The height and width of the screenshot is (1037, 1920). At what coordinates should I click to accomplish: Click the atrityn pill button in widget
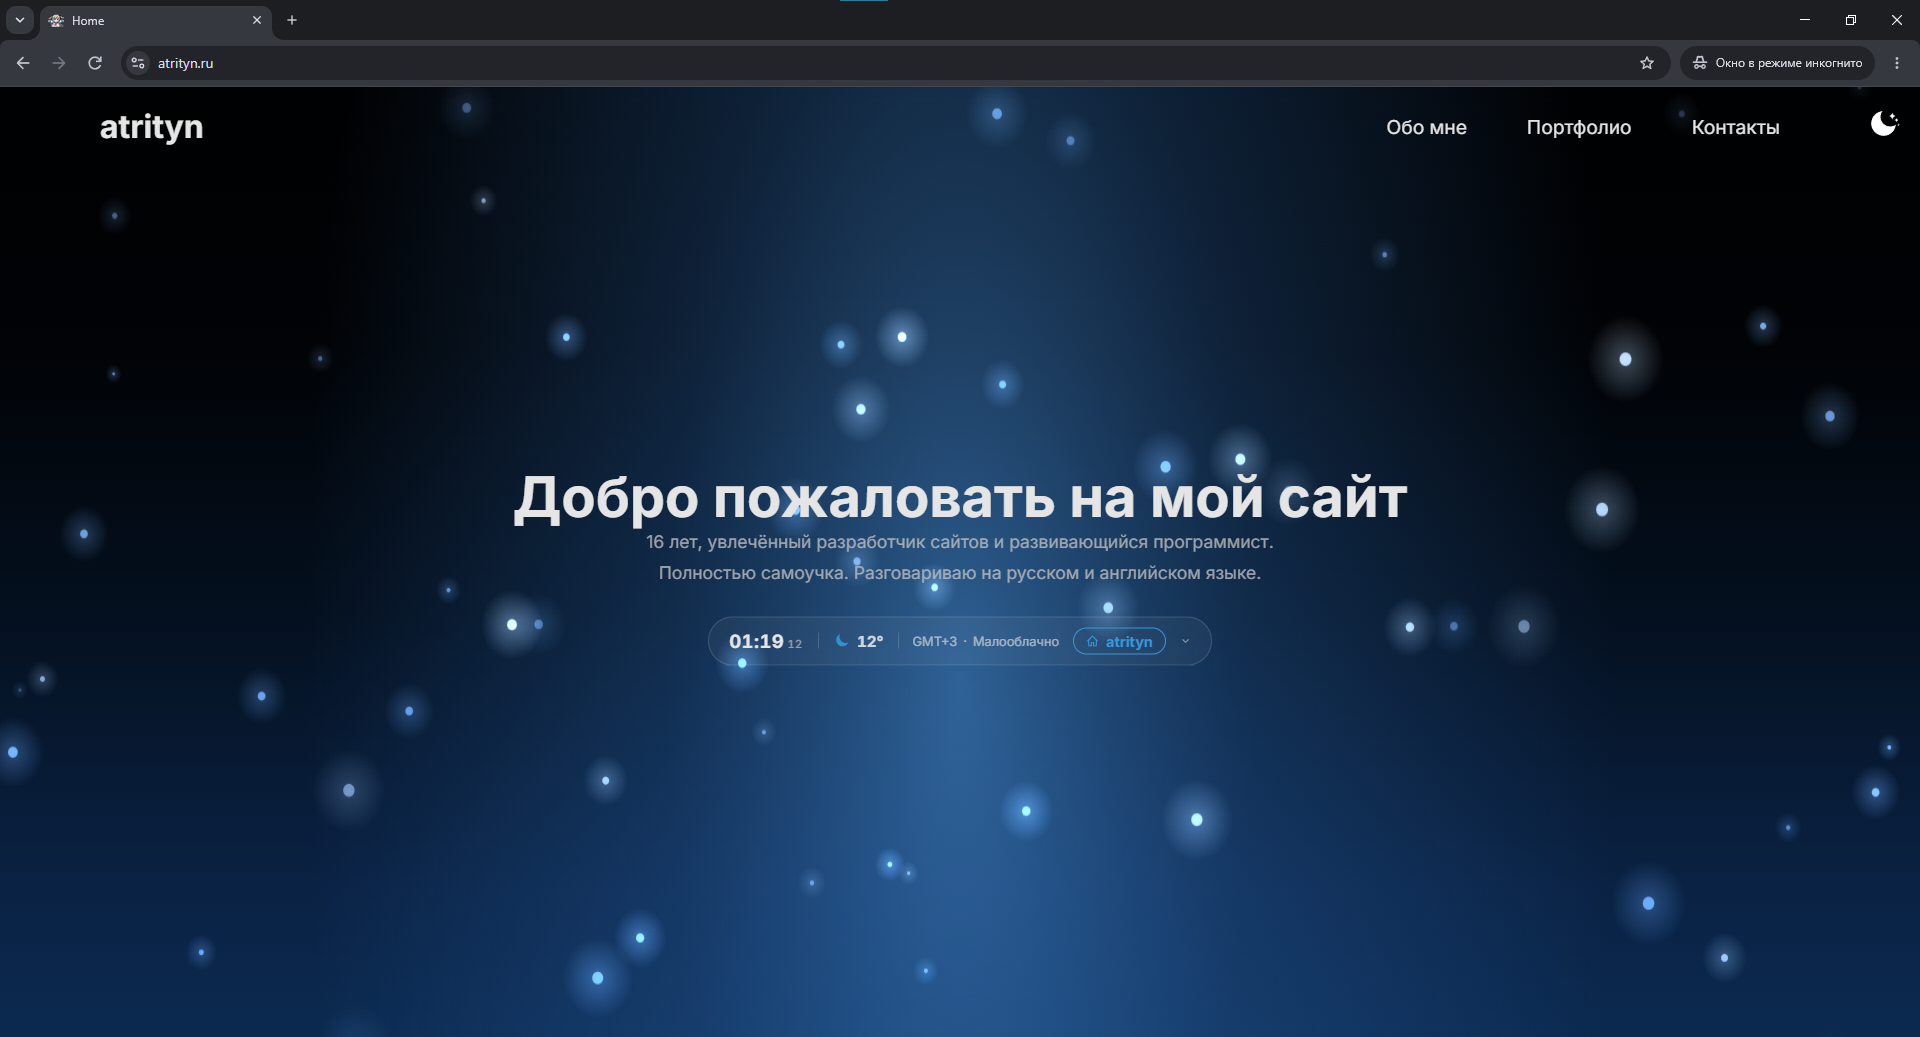[x=1119, y=642]
